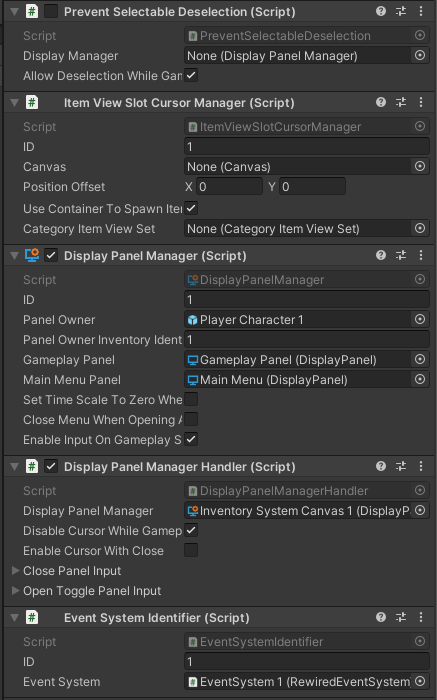This screenshot has width=437, height=700.
Task: Collapse the Display Panel Manager component
Action: tap(14, 255)
